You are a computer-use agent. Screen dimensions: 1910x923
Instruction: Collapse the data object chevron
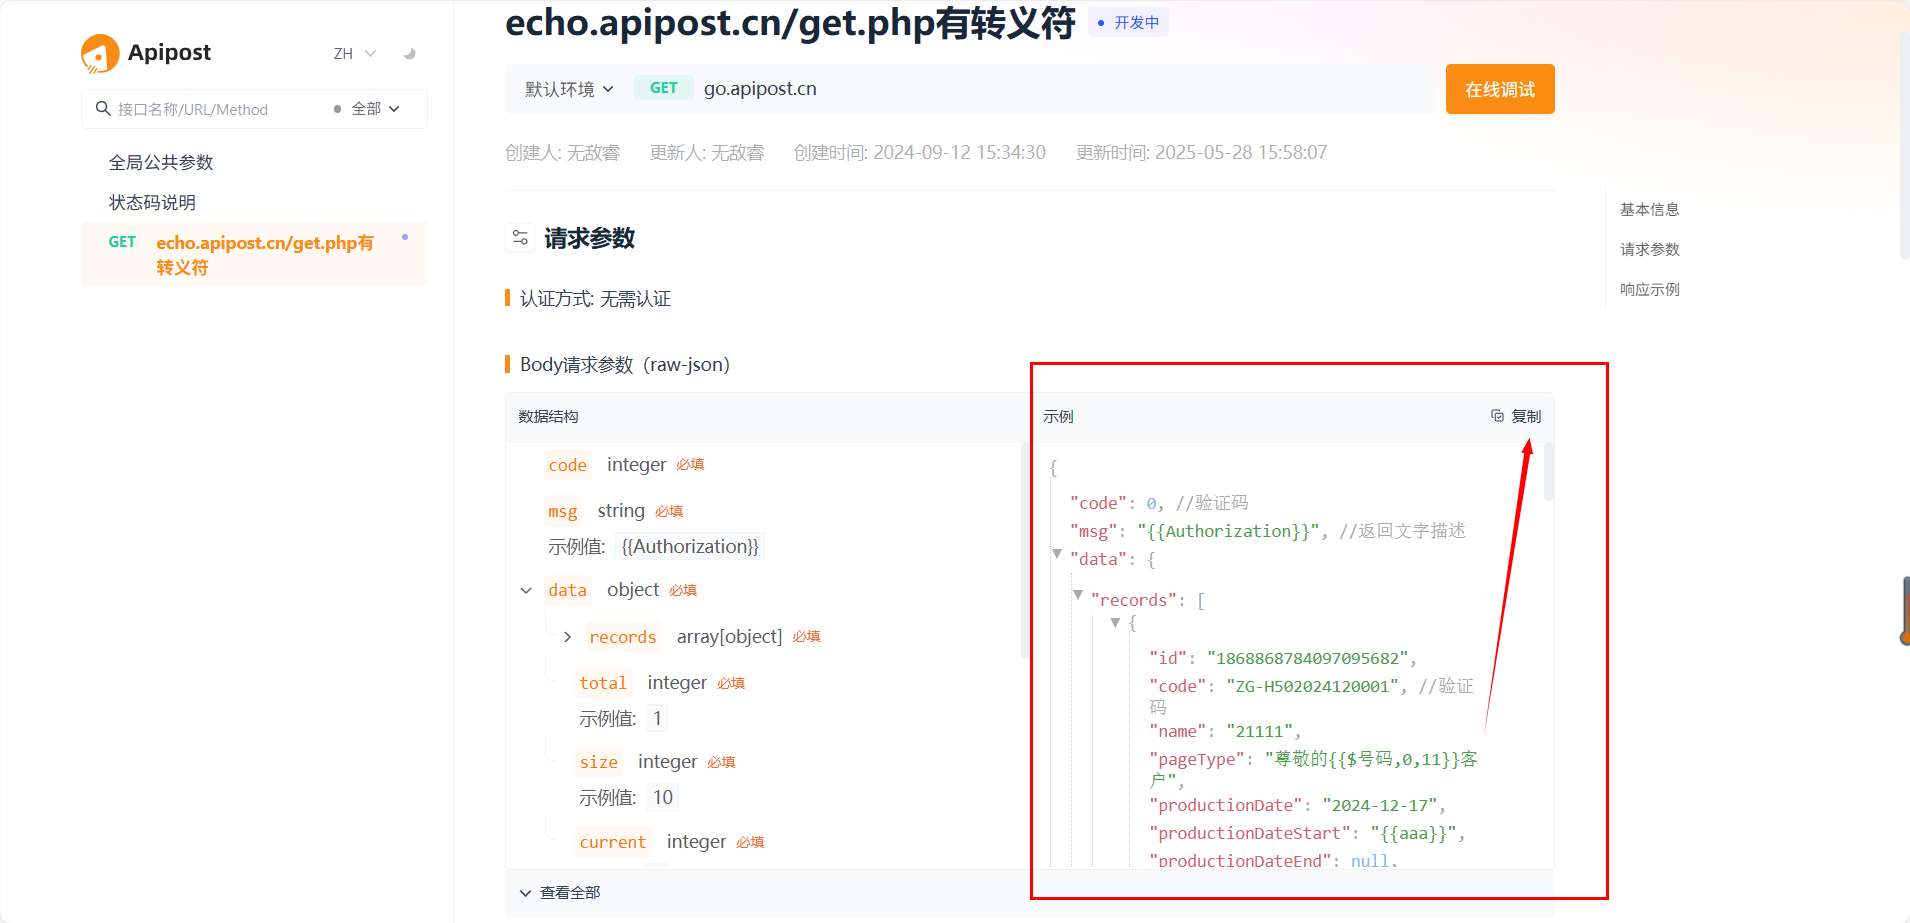tap(526, 591)
